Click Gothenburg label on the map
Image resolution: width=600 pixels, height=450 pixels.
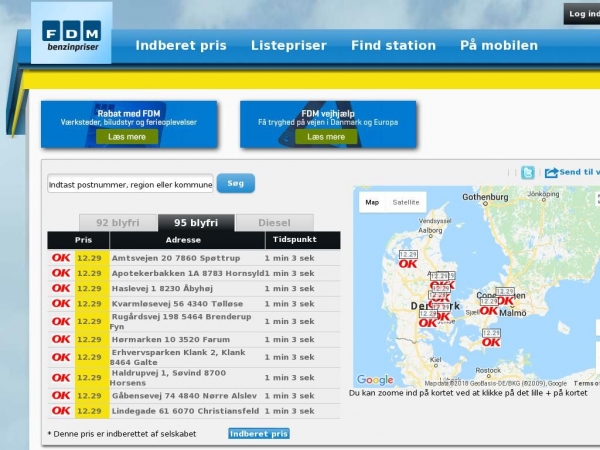click(x=485, y=197)
